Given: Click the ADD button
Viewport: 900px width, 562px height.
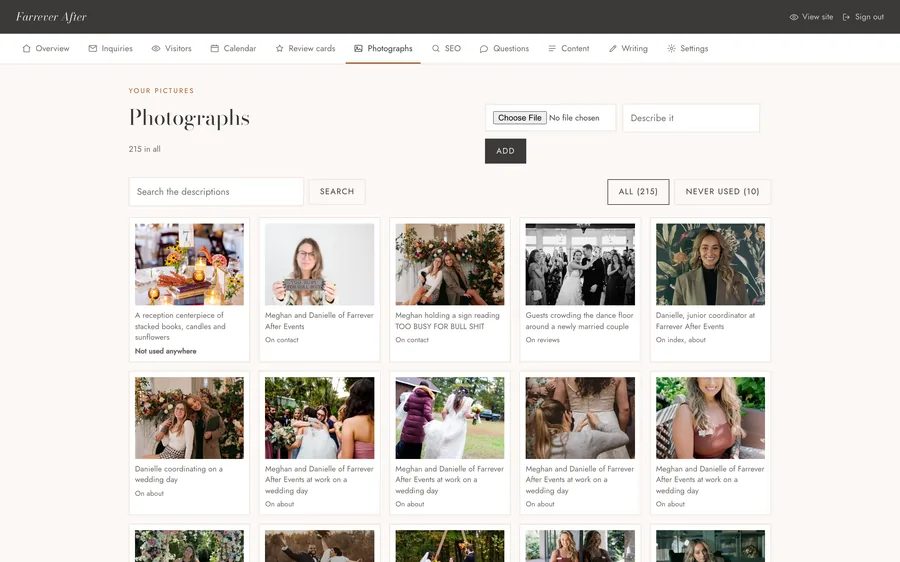Looking at the screenshot, I should (x=505, y=151).
